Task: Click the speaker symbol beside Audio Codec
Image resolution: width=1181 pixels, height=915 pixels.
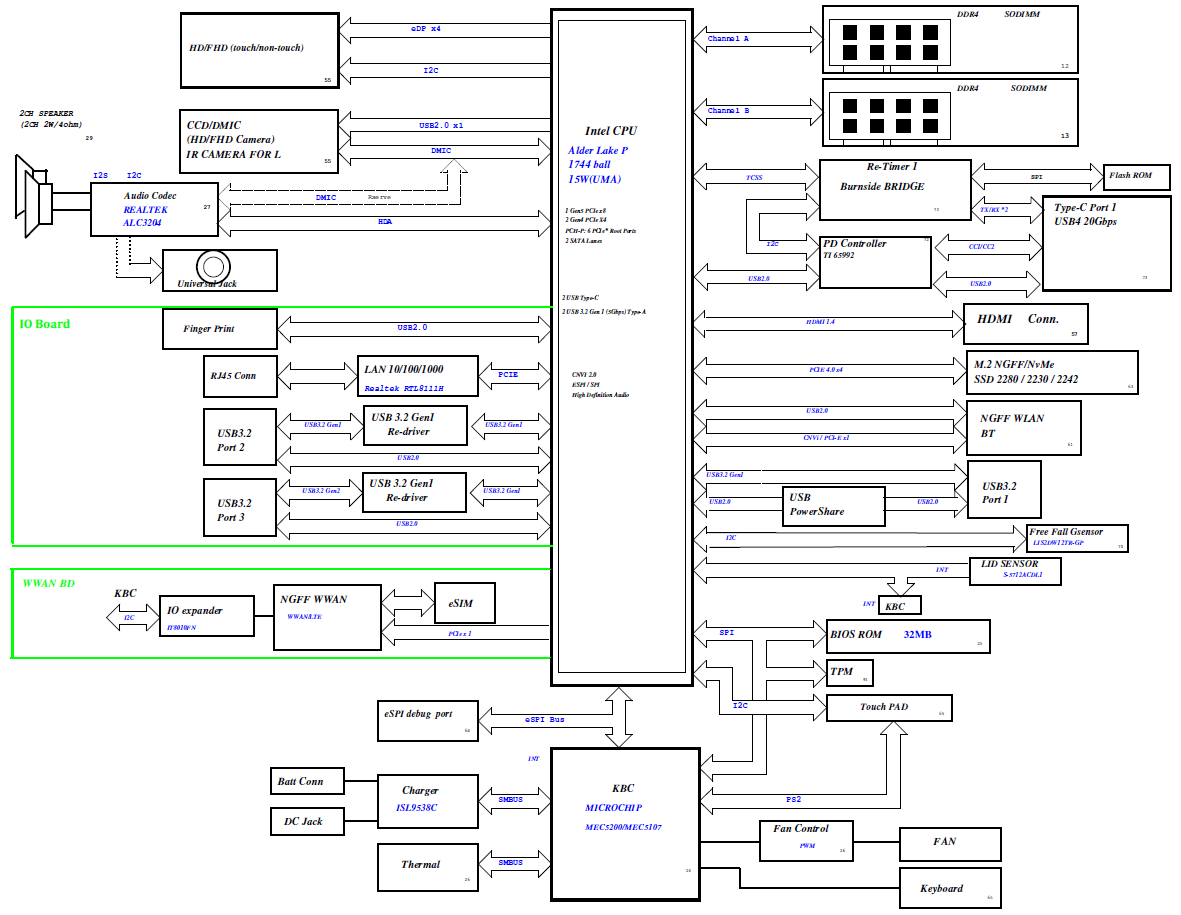Action: (x=34, y=196)
